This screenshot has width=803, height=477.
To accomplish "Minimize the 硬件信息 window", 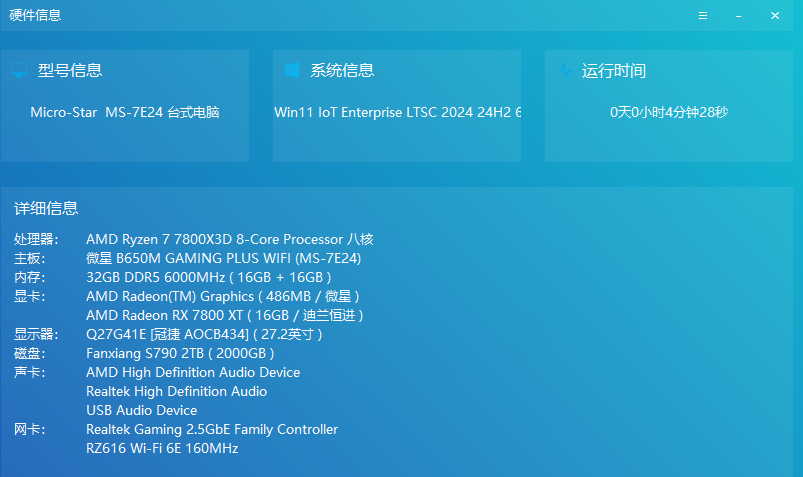I will [738, 16].
